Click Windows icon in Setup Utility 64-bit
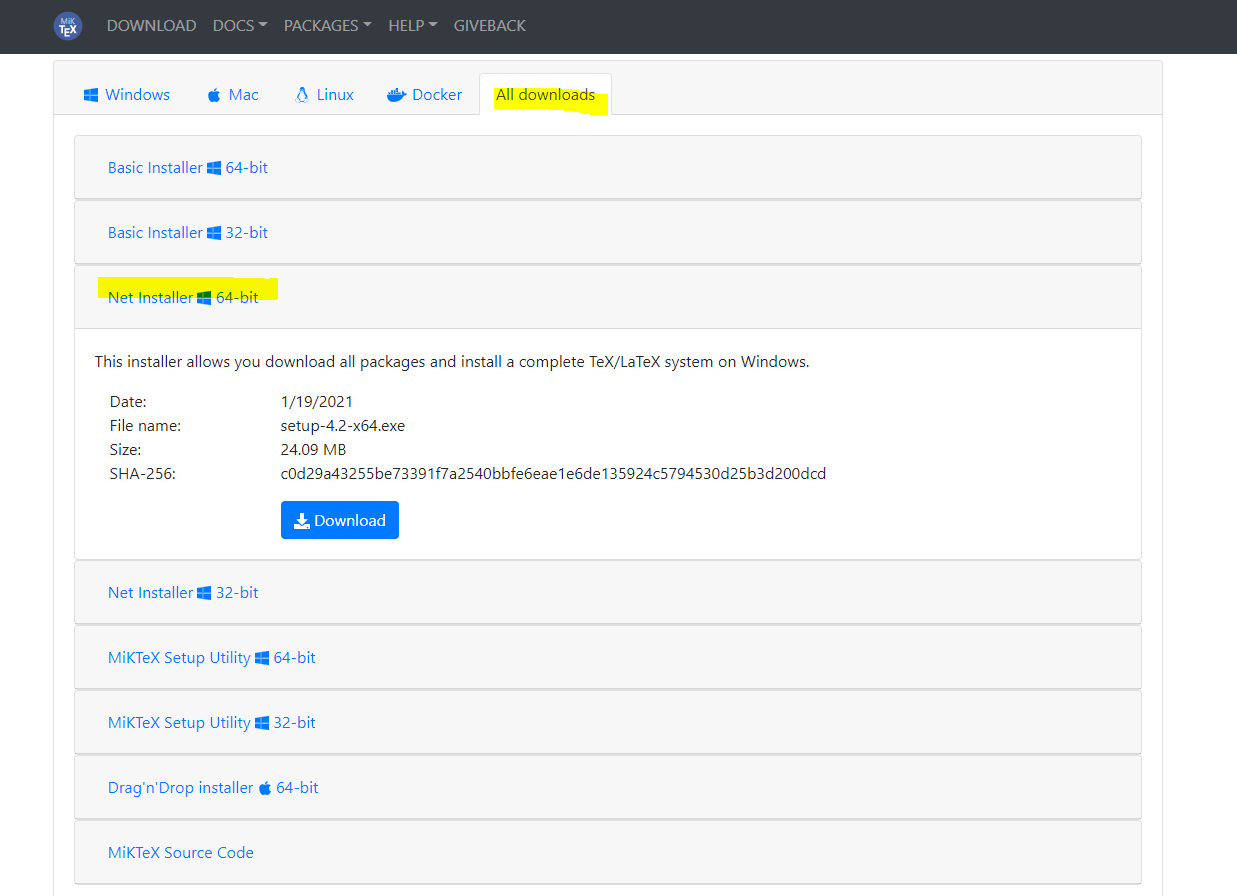The image size is (1237, 896). pos(262,658)
